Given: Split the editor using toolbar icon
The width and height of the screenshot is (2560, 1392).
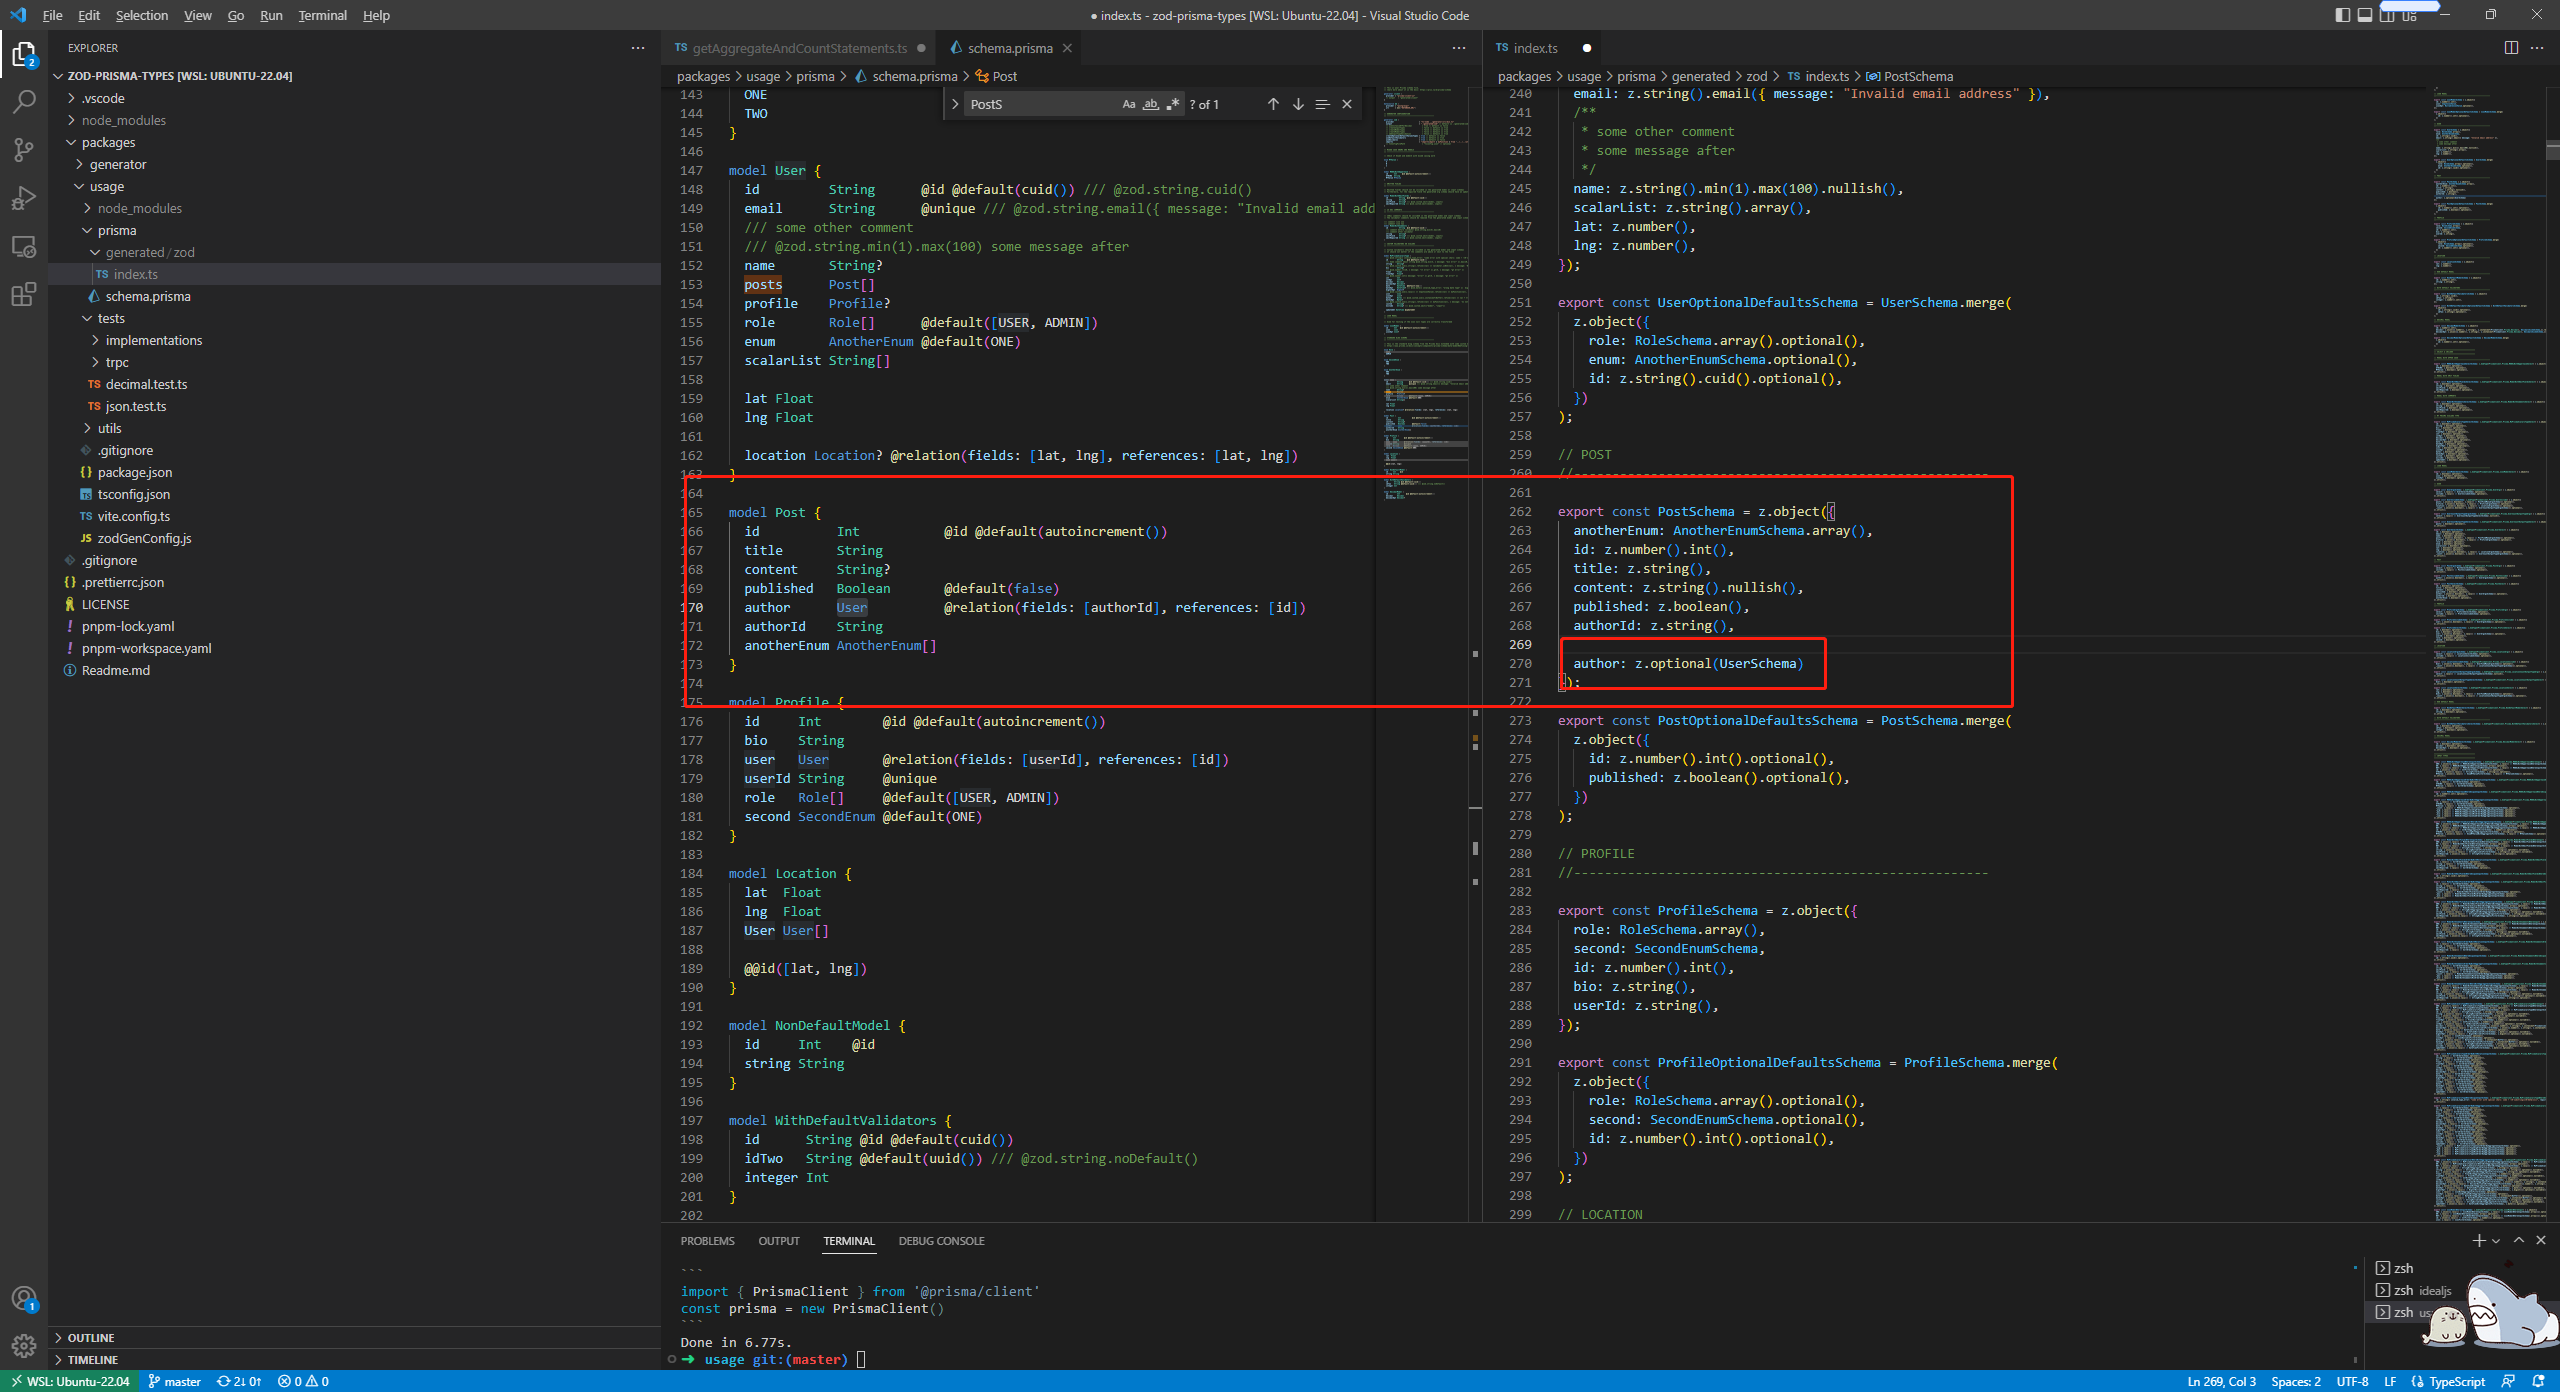Looking at the screenshot, I should click(x=2512, y=47).
